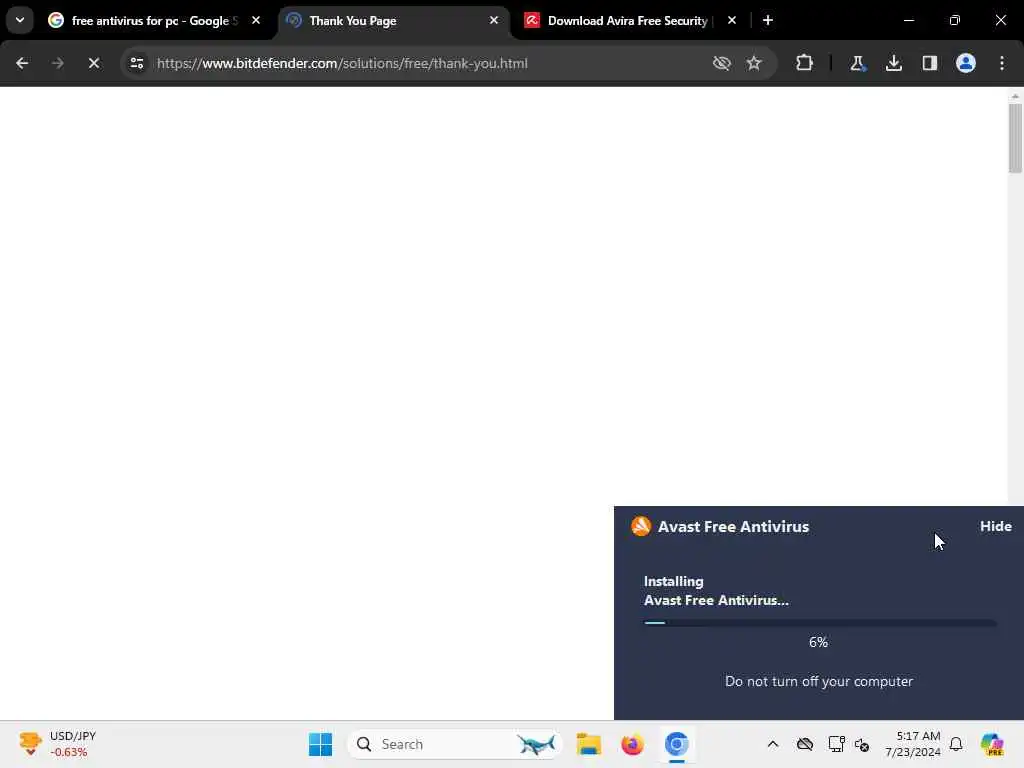Click the 'Avast Free Antivirus' popup title
Screen dimensions: 1024x768
733,526
